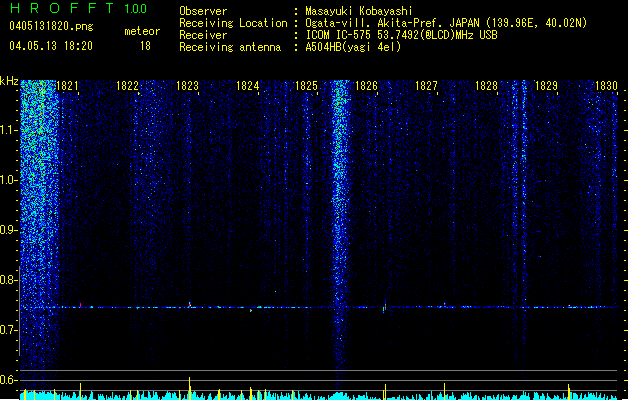This screenshot has width=629, height=400.
Task: Click the Observer field label
Action: point(203,11)
